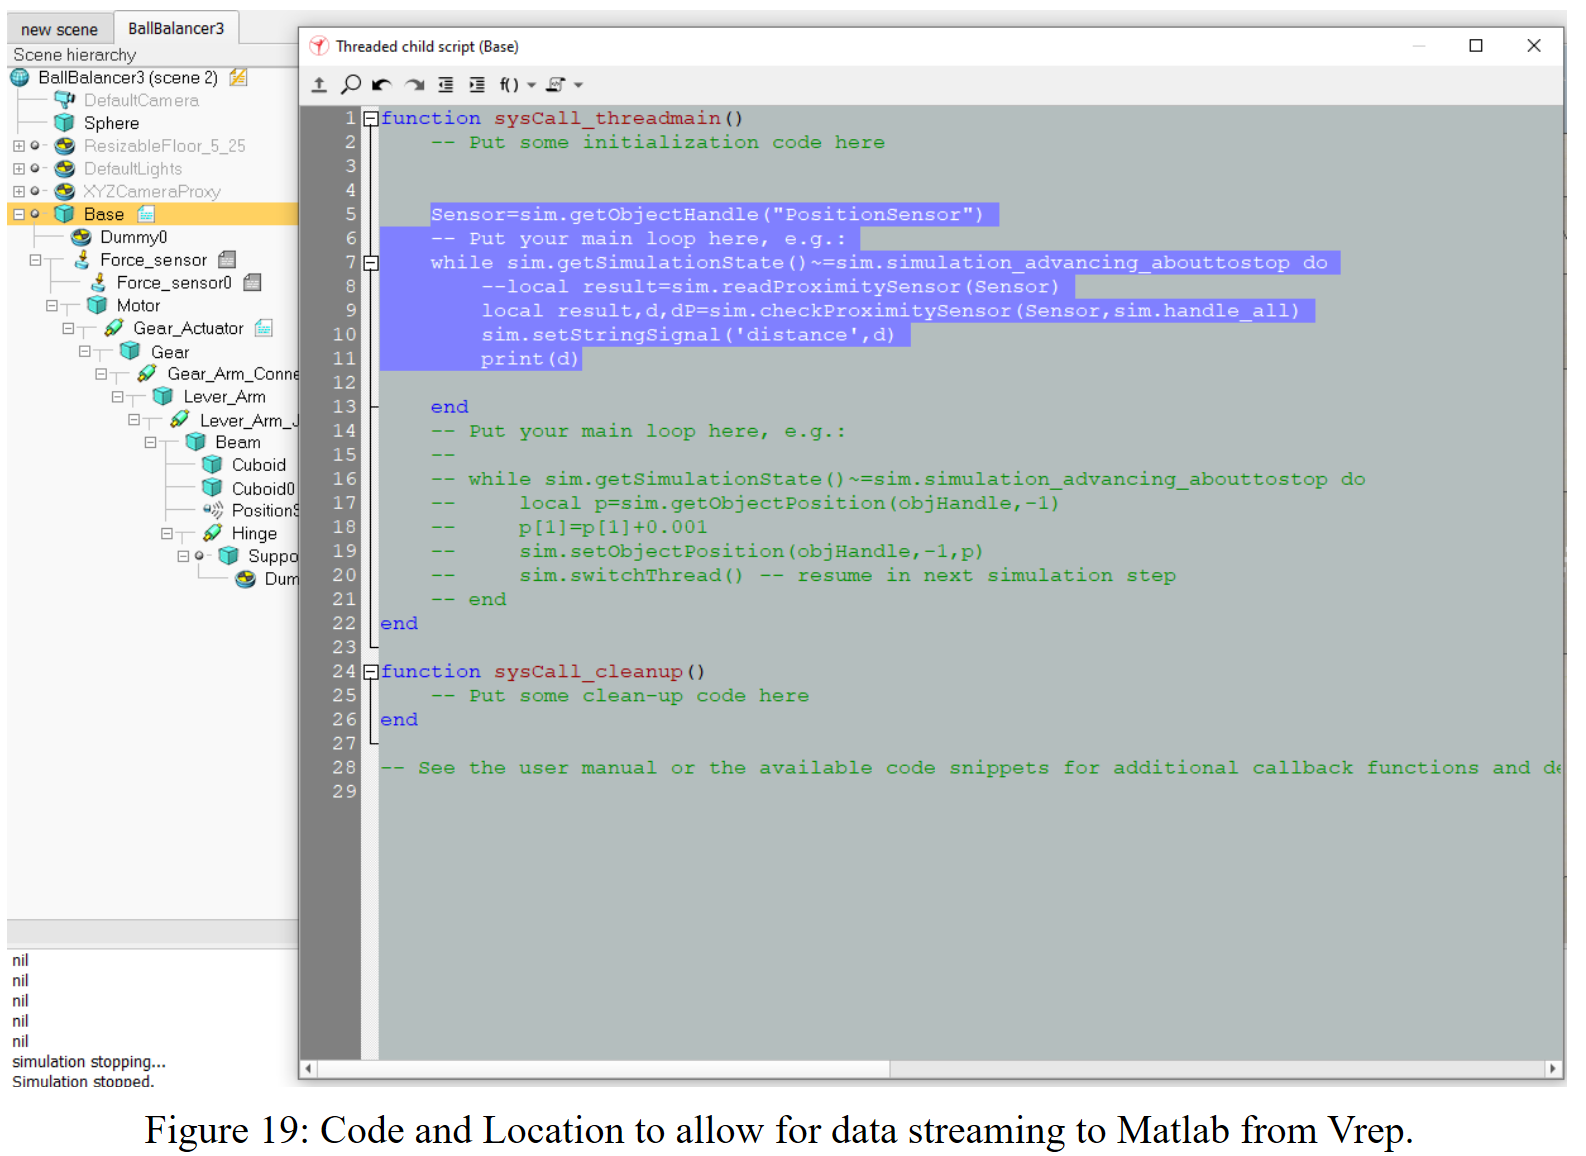The image size is (1586, 1156).
Task: Open the script icon beside Force_sensor
Action: 227,260
